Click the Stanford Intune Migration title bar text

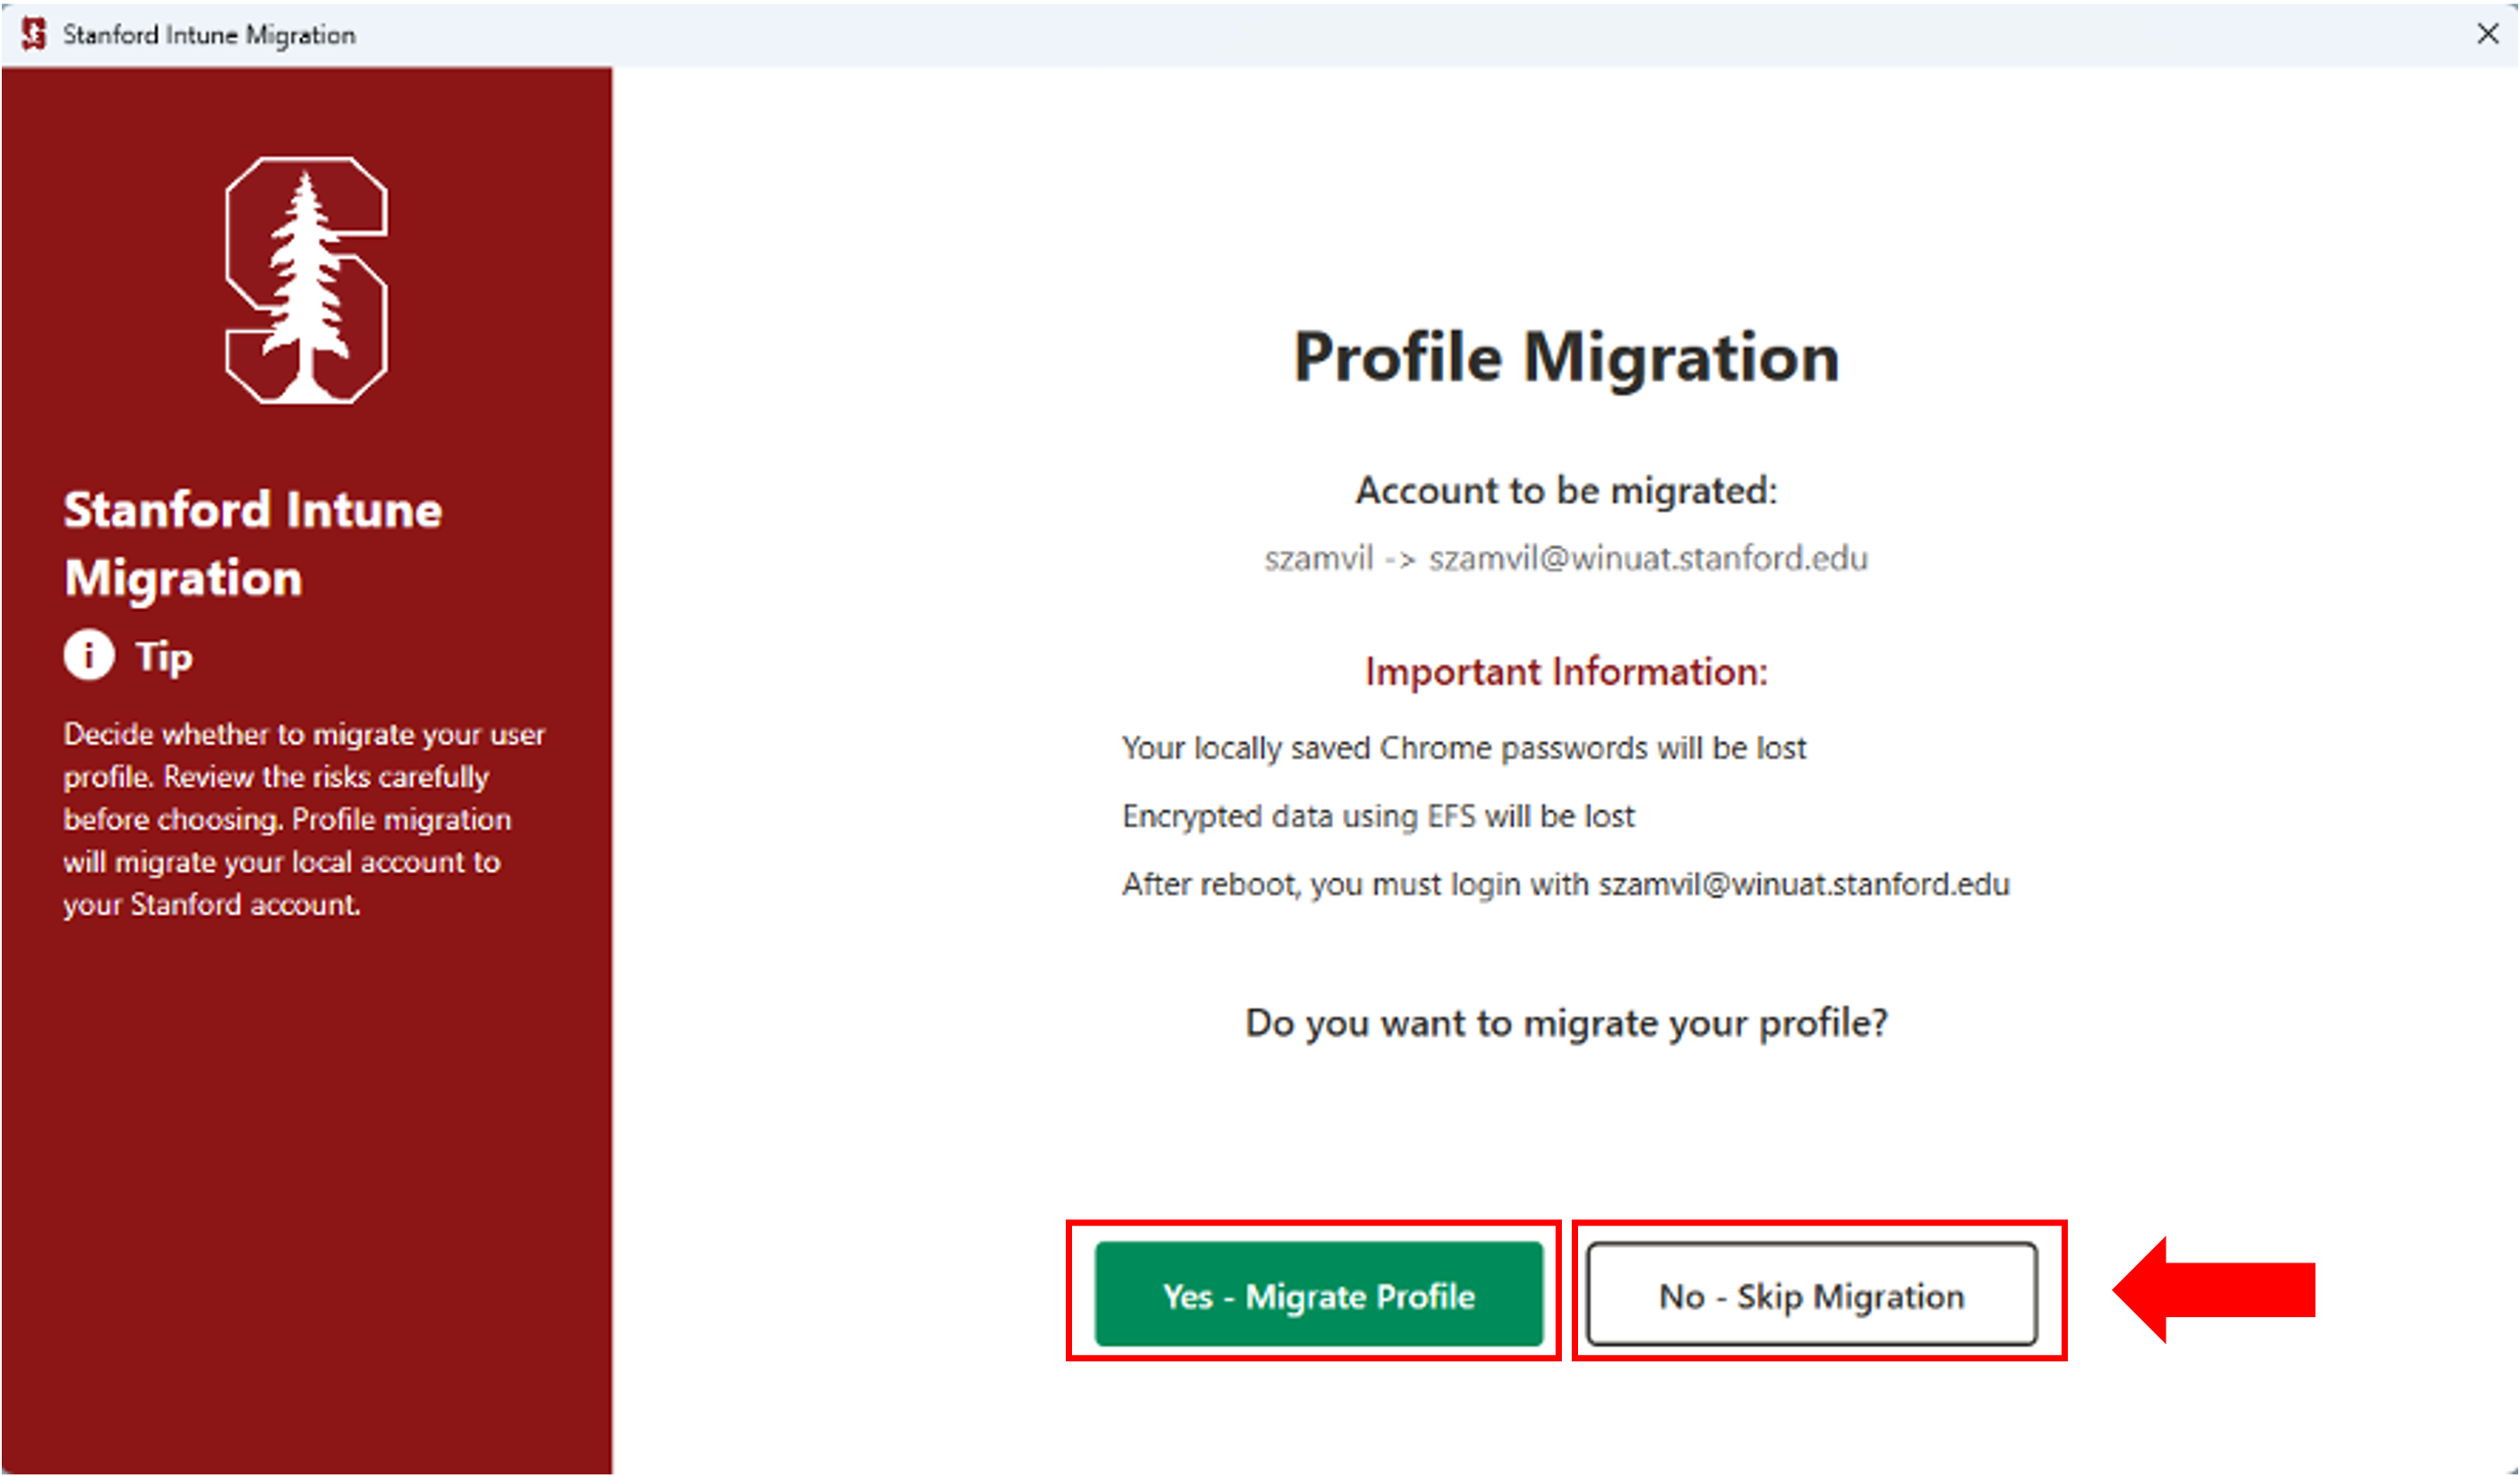point(208,33)
